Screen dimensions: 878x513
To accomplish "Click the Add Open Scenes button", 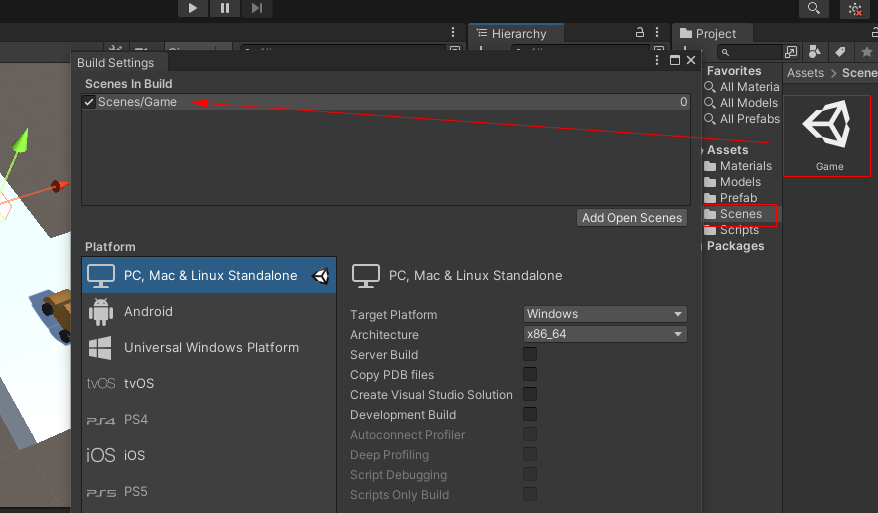I will (632, 218).
